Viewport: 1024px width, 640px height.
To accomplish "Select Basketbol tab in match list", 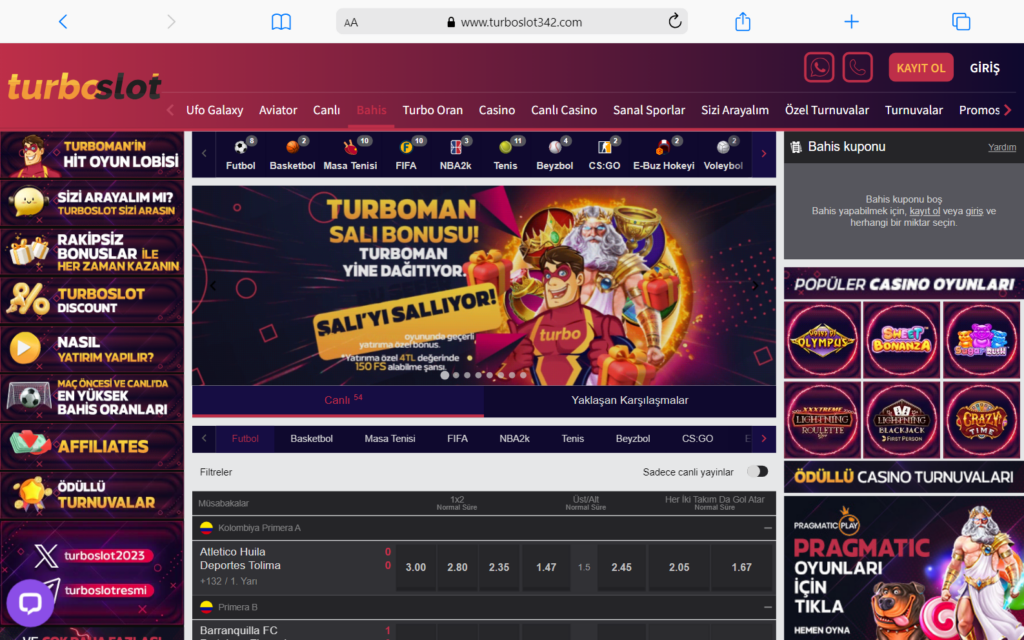I will 312,439.
